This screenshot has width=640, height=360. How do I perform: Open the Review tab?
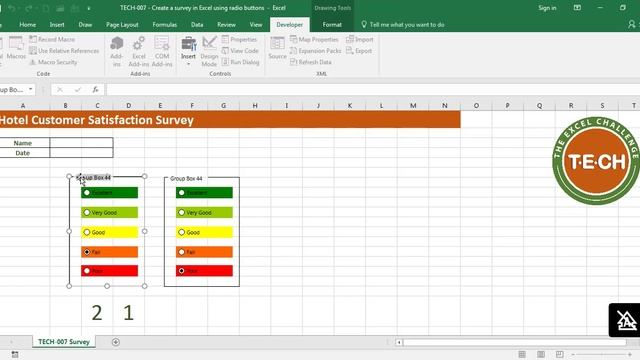click(x=226, y=24)
